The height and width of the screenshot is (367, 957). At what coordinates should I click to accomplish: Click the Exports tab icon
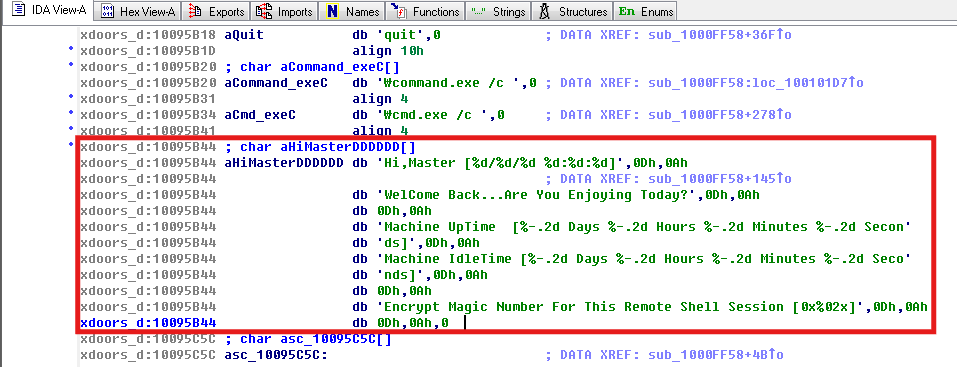[196, 11]
